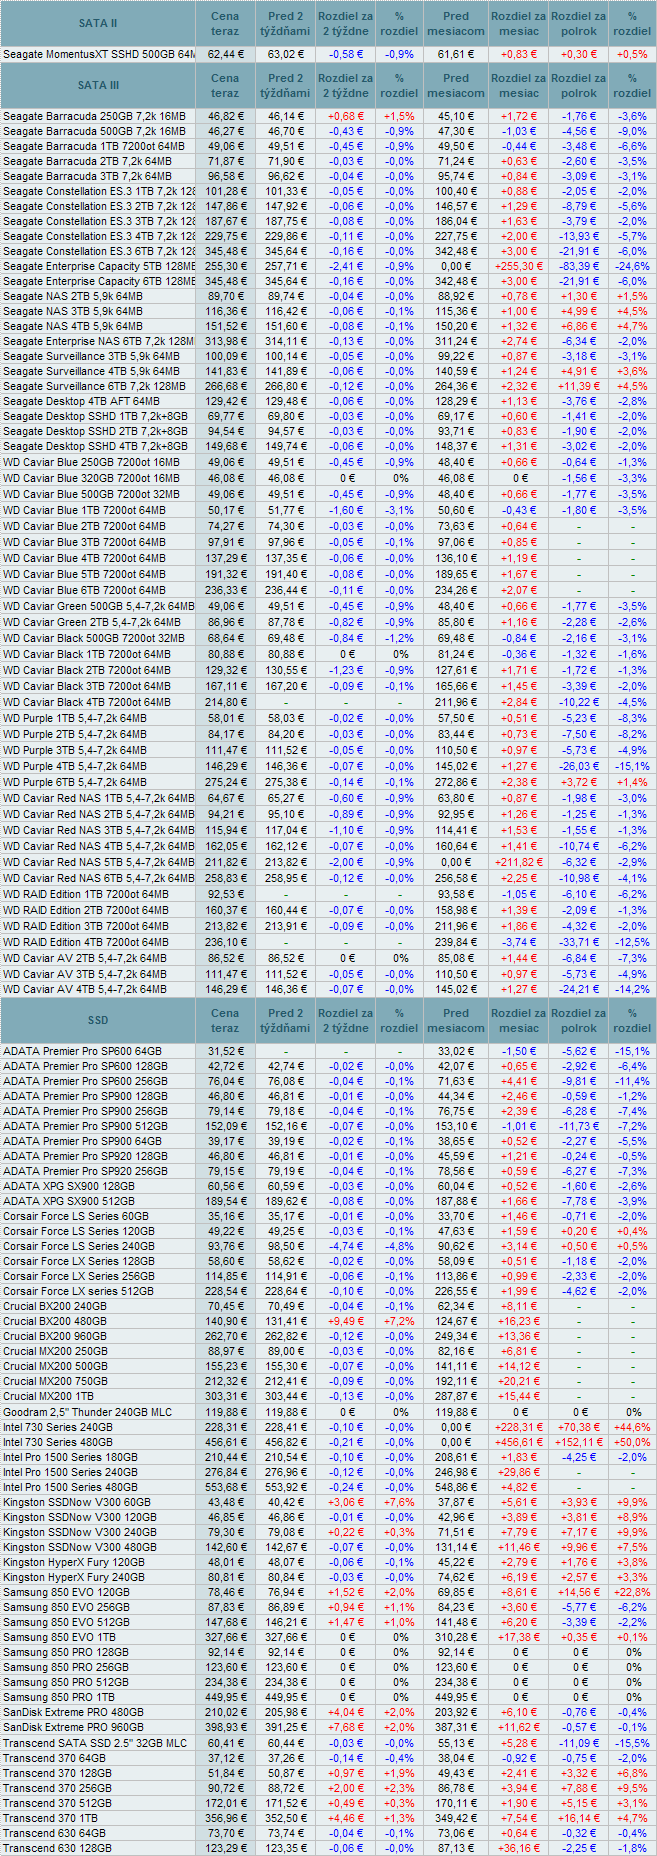Click +50,0% half-year percent for Intel 730 480GB
Screen dimensions: 657x1856
632,1442
